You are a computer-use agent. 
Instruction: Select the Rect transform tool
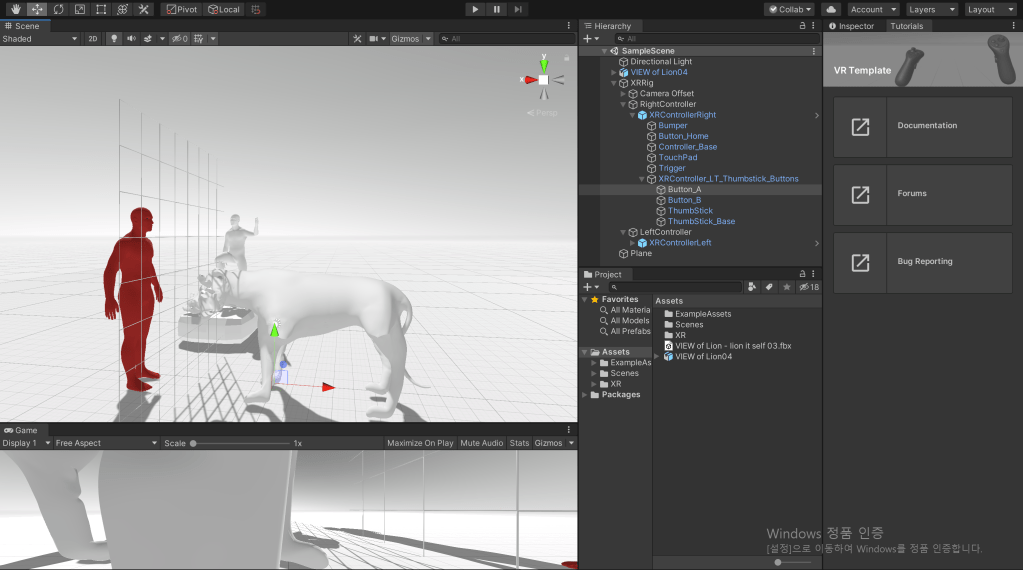click(x=101, y=9)
